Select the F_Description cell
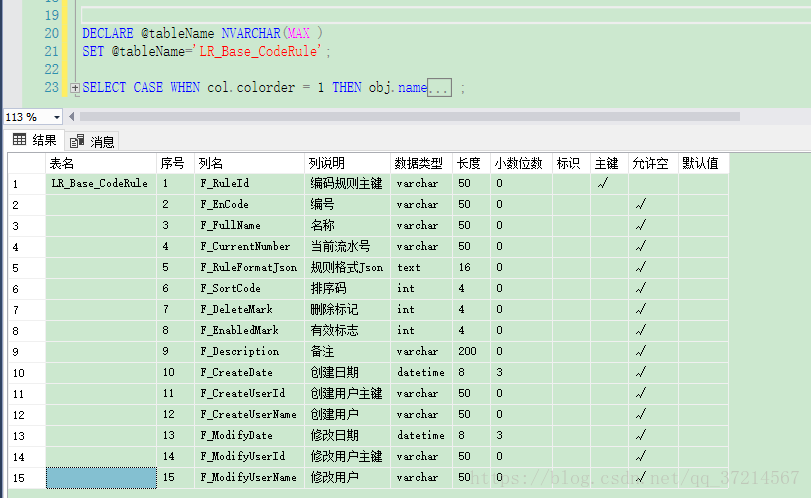Image resolution: width=811 pixels, height=498 pixels. [x=249, y=352]
